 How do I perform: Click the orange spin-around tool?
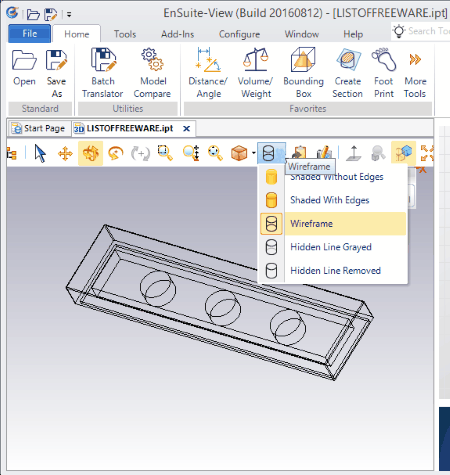(116, 154)
